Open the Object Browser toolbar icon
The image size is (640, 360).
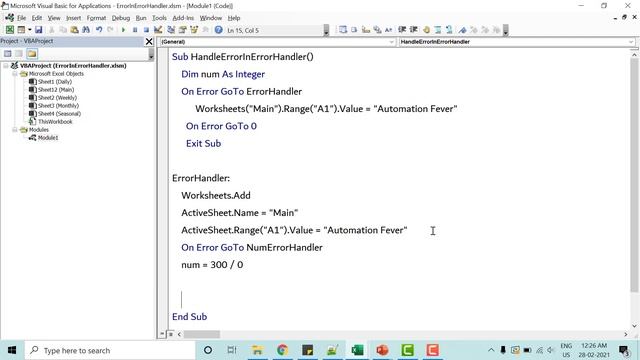pos(194,30)
